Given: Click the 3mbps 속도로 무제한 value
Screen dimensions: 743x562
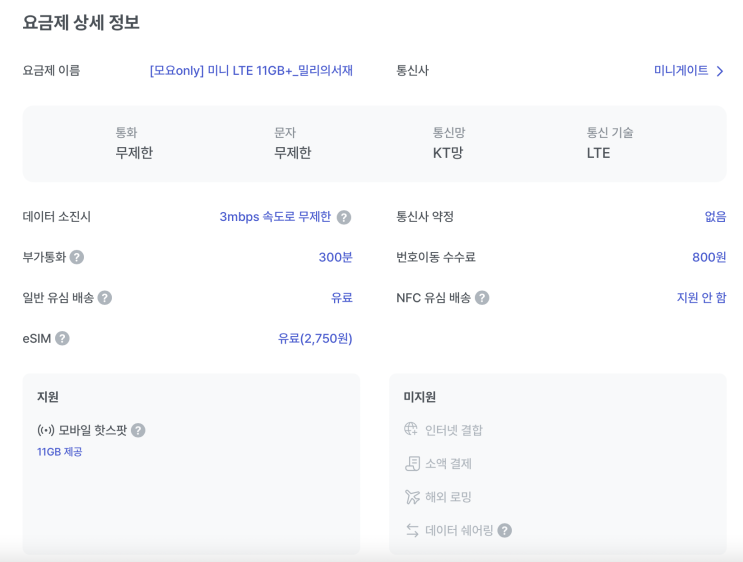Looking at the screenshot, I should tap(275, 216).
